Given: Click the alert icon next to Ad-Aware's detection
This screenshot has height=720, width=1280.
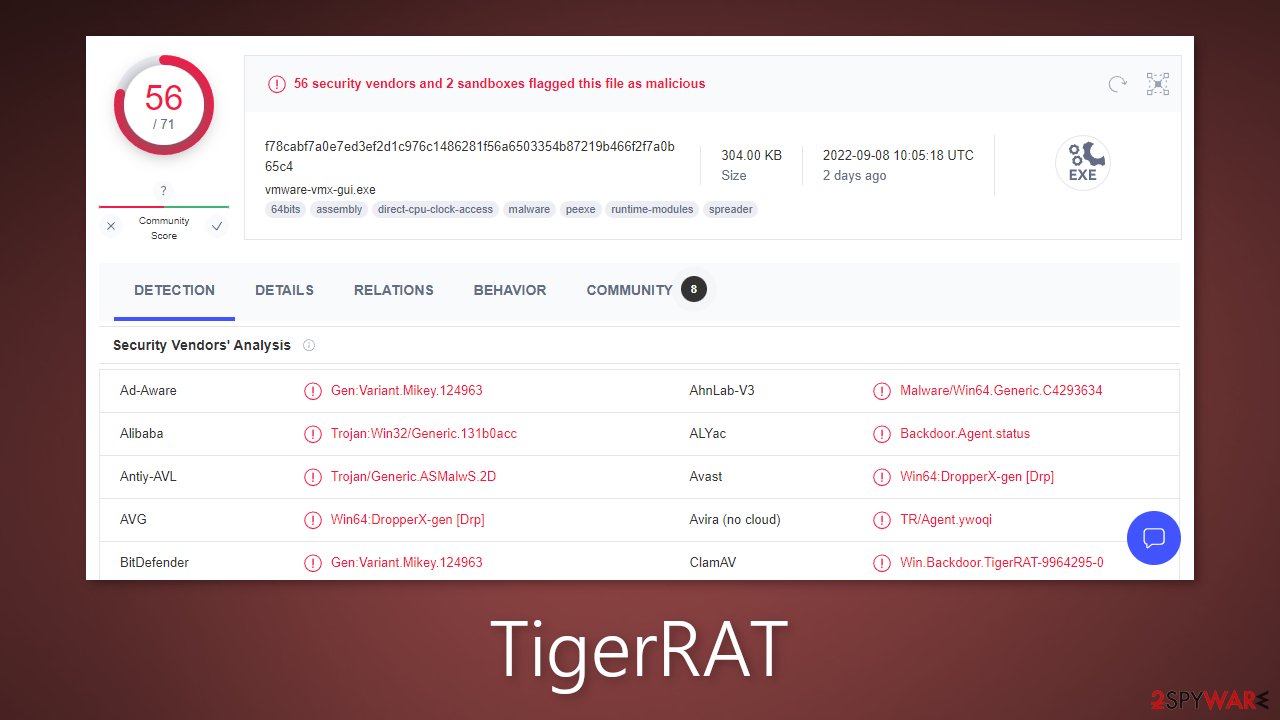Looking at the screenshot, I should (x=313, y=391).
